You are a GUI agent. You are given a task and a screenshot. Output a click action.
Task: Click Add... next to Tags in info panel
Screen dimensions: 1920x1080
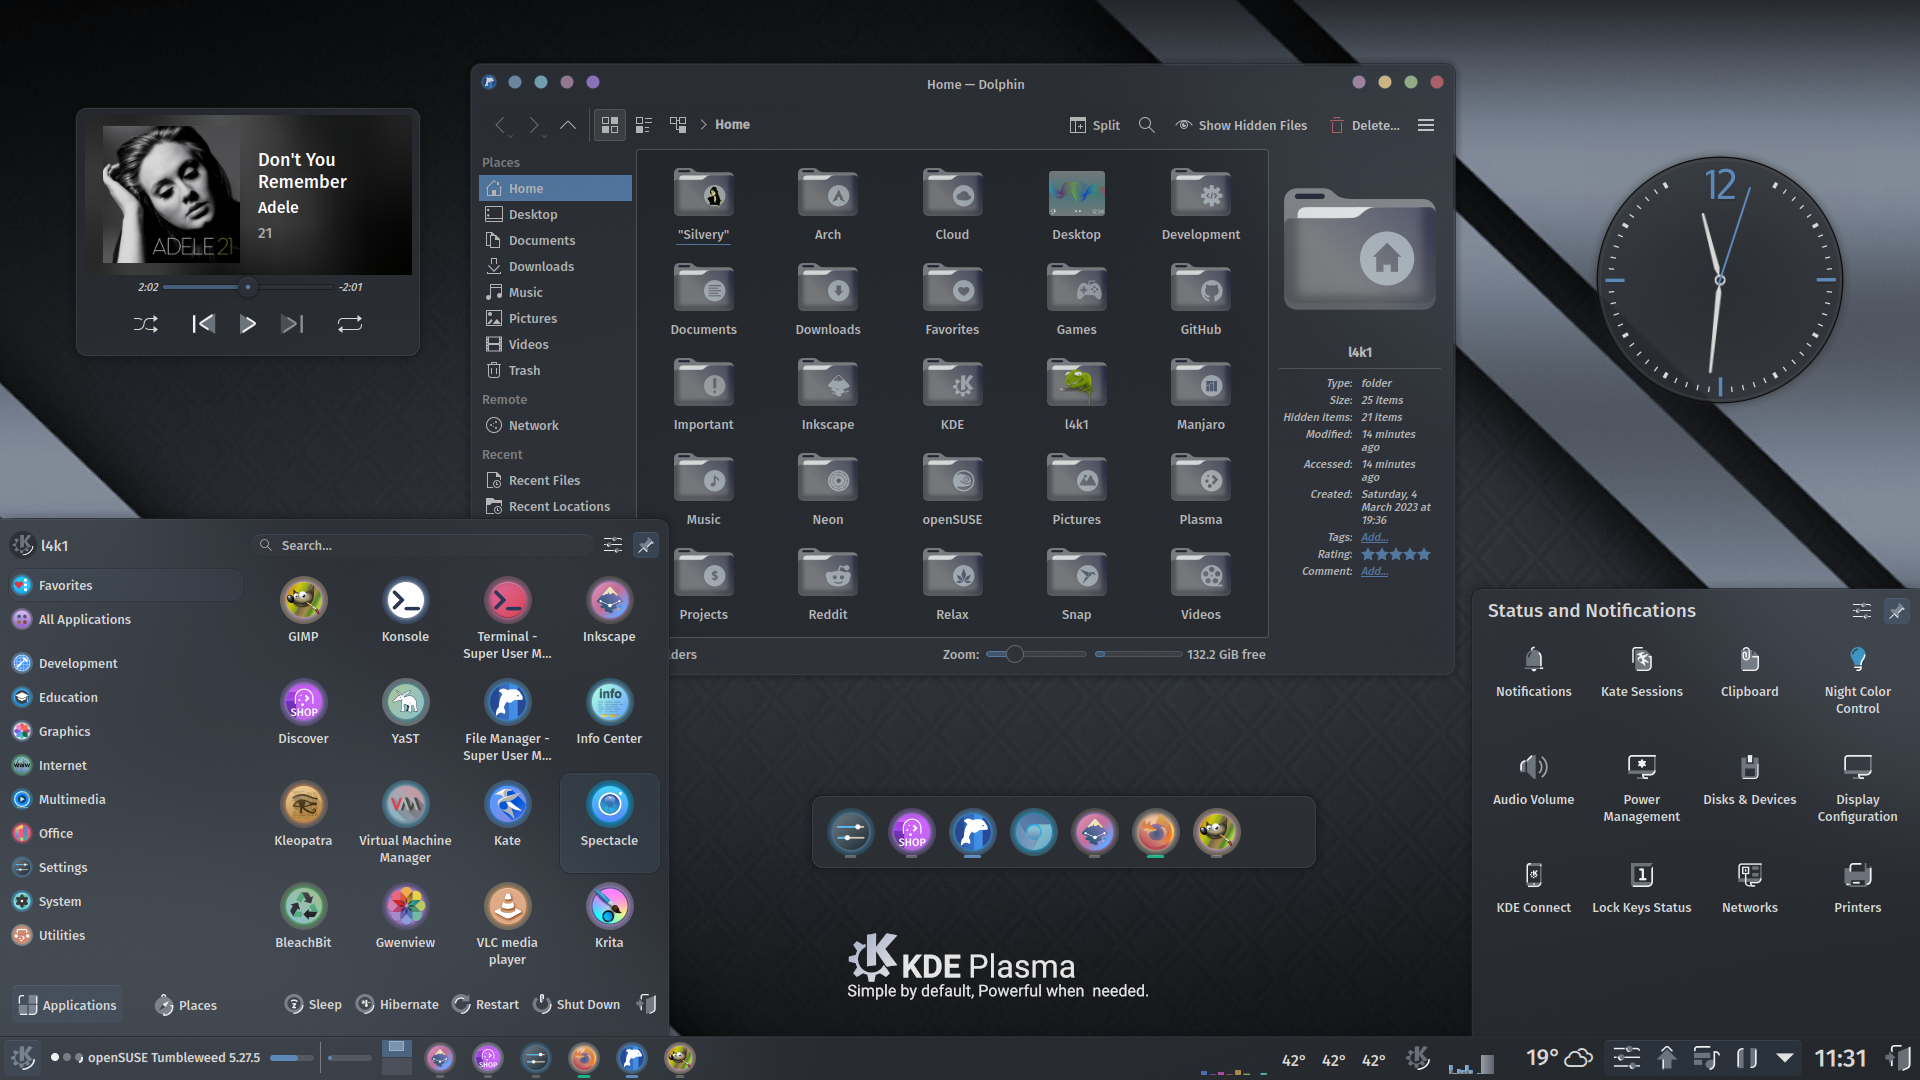[x=1374, y=537]
